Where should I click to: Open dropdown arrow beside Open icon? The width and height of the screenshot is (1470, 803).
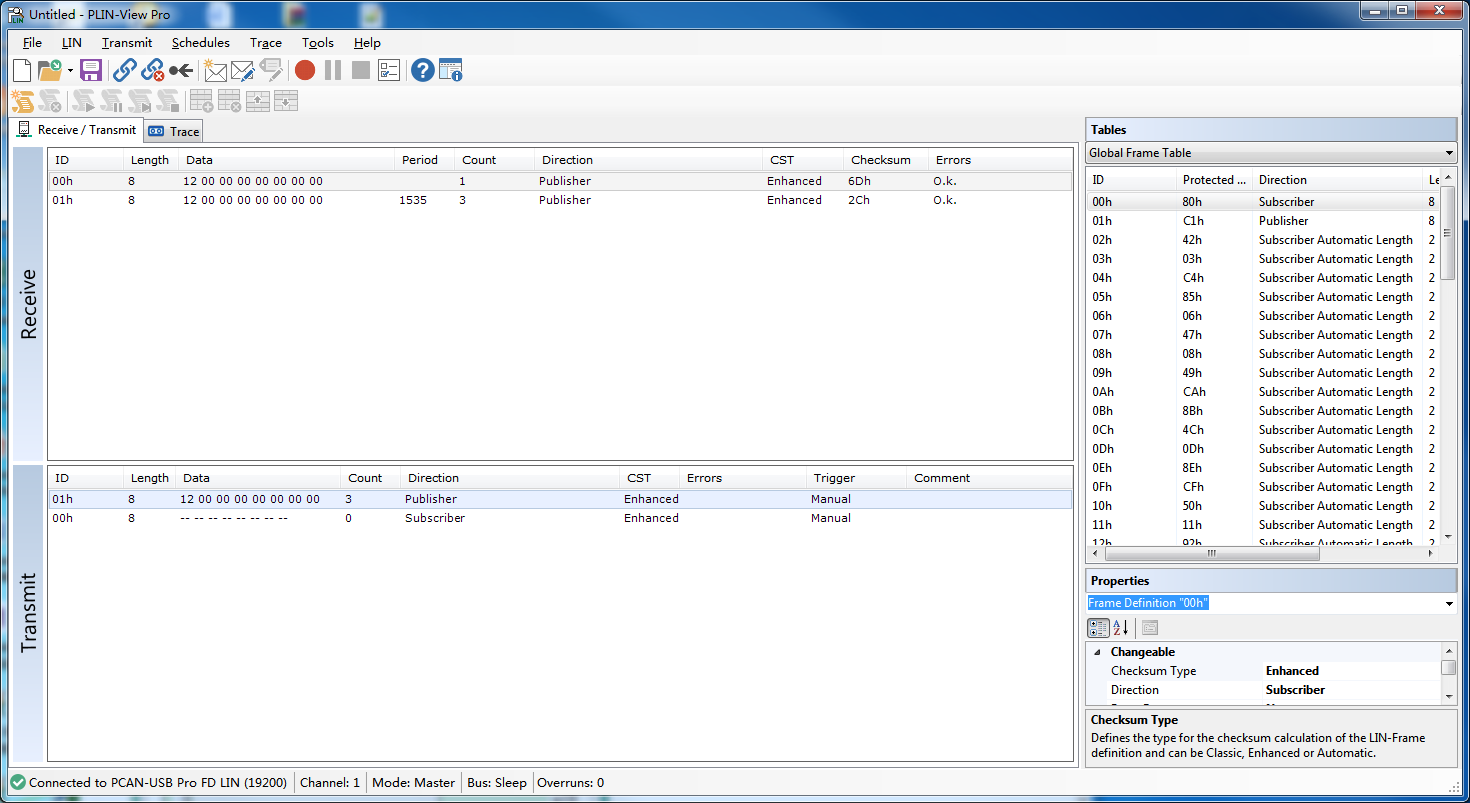point(70,71)
